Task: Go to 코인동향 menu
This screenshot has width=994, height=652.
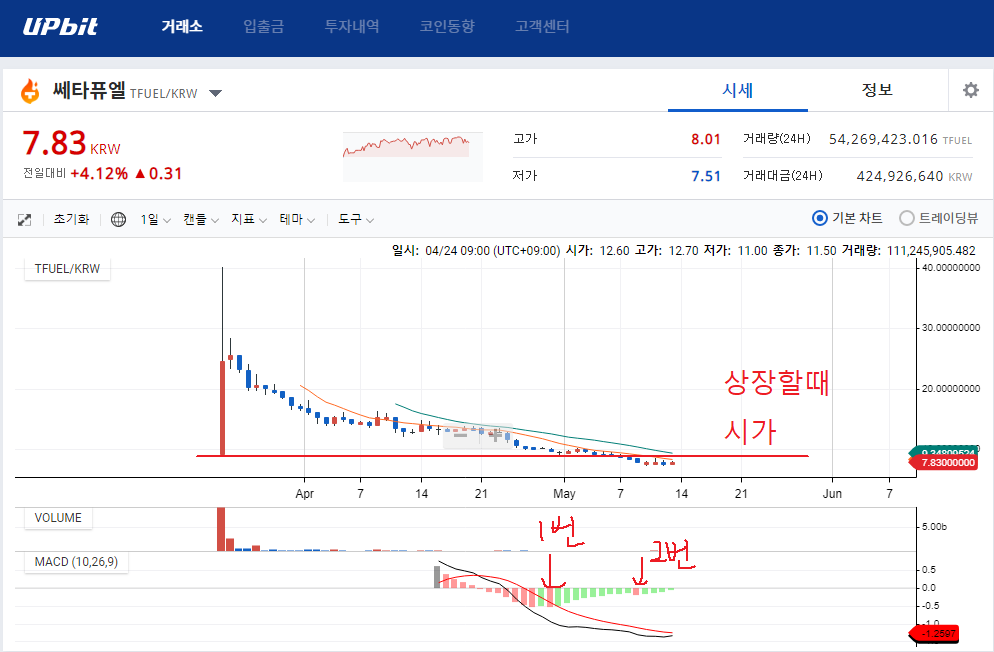Action: point(447,26)
